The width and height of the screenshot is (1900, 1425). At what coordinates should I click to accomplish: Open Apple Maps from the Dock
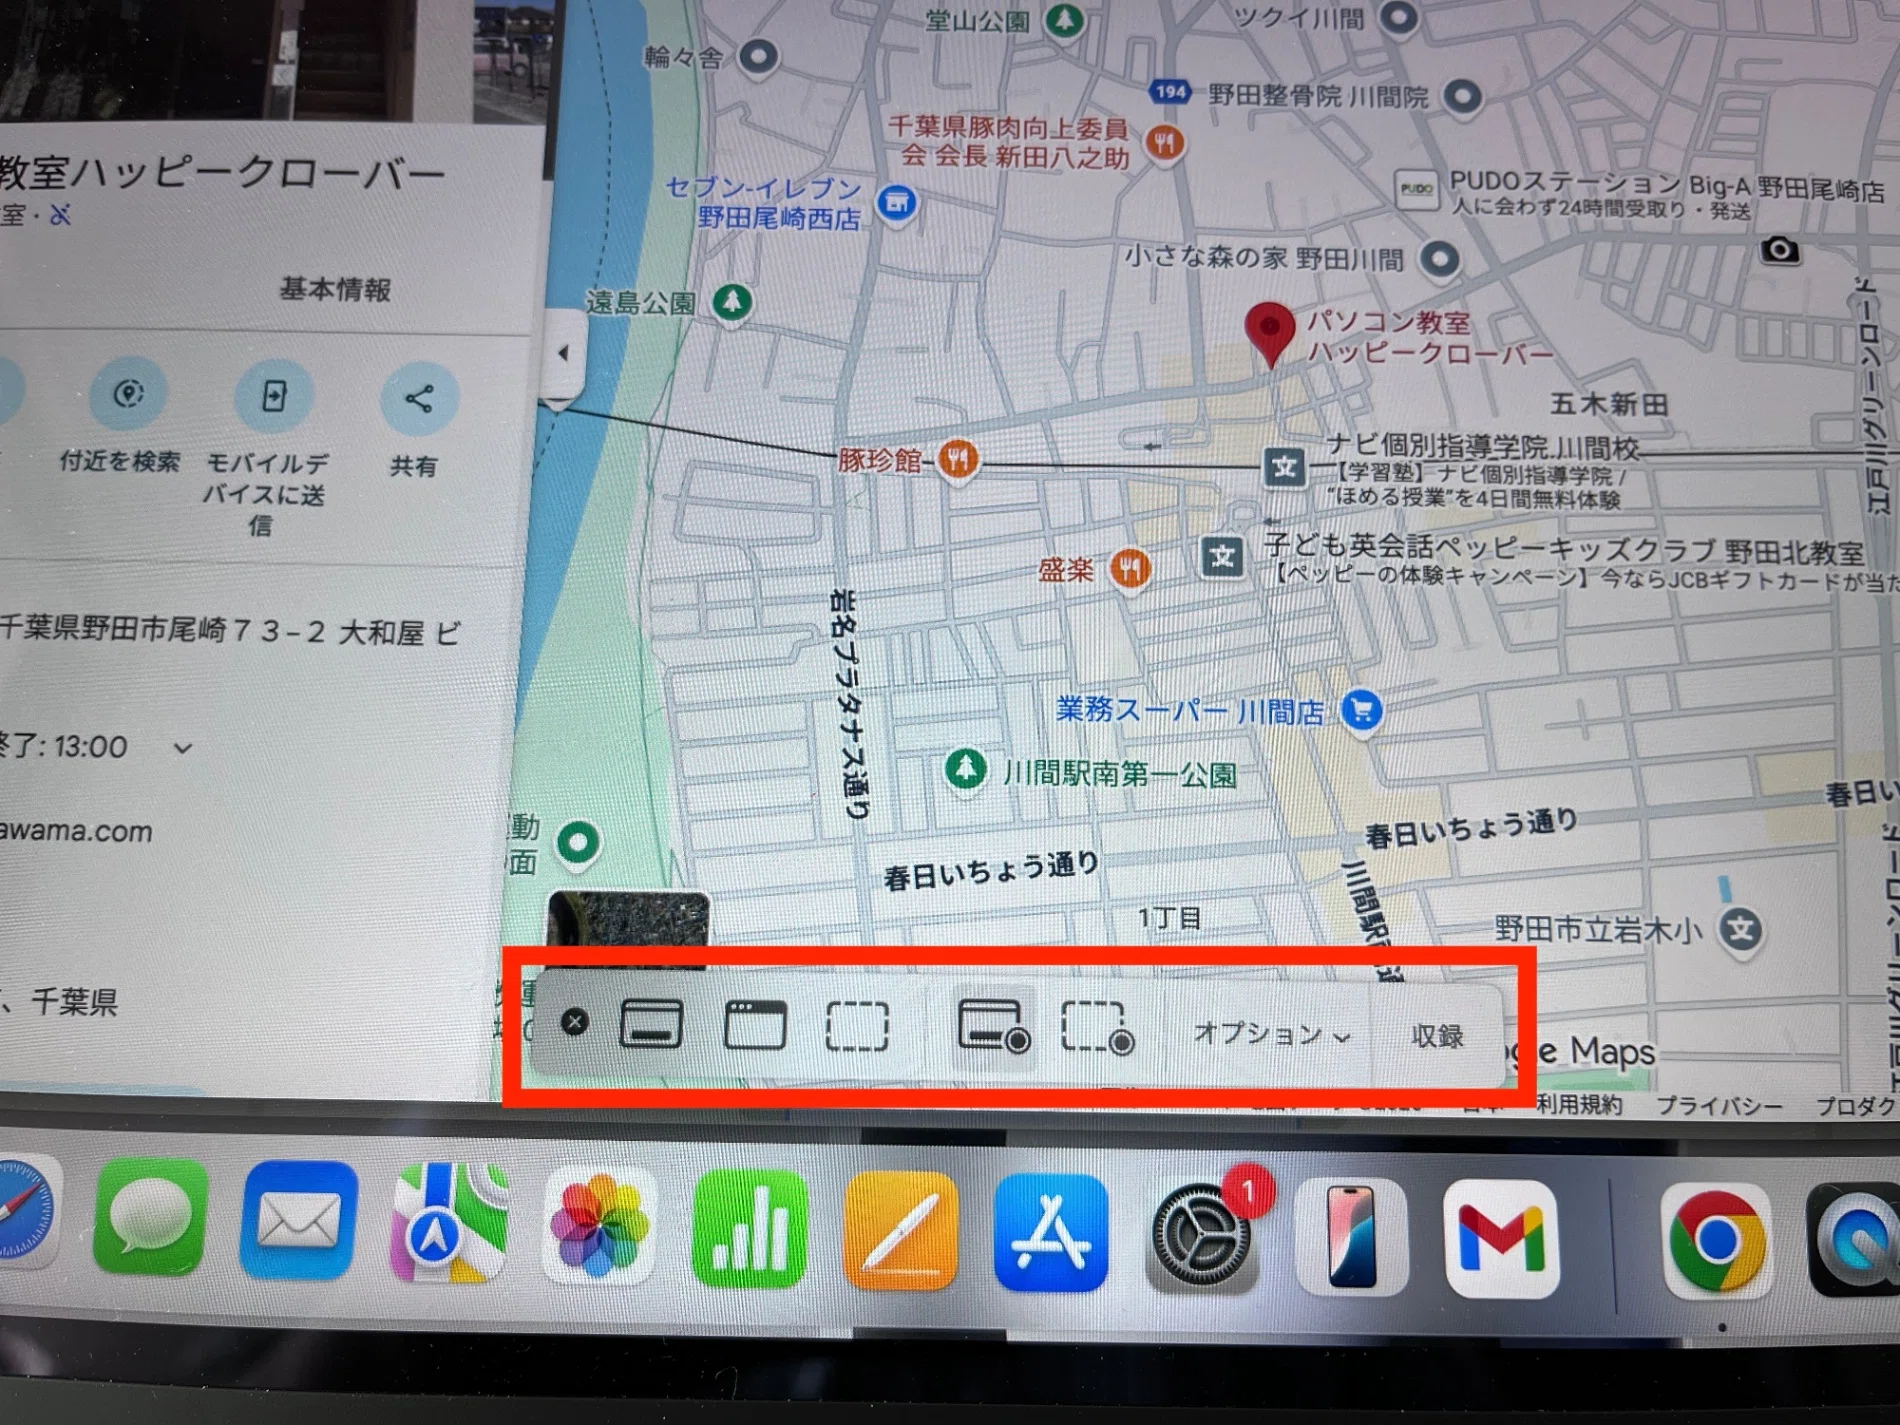[449, 1223]
